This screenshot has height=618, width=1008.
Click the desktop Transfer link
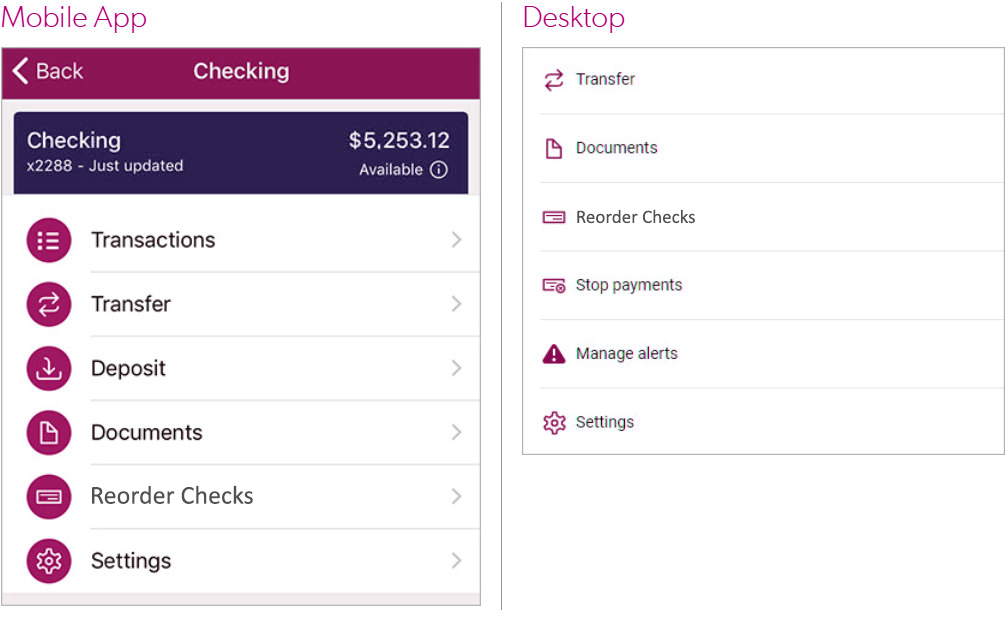pyautogui.click(x=605, y=79)
